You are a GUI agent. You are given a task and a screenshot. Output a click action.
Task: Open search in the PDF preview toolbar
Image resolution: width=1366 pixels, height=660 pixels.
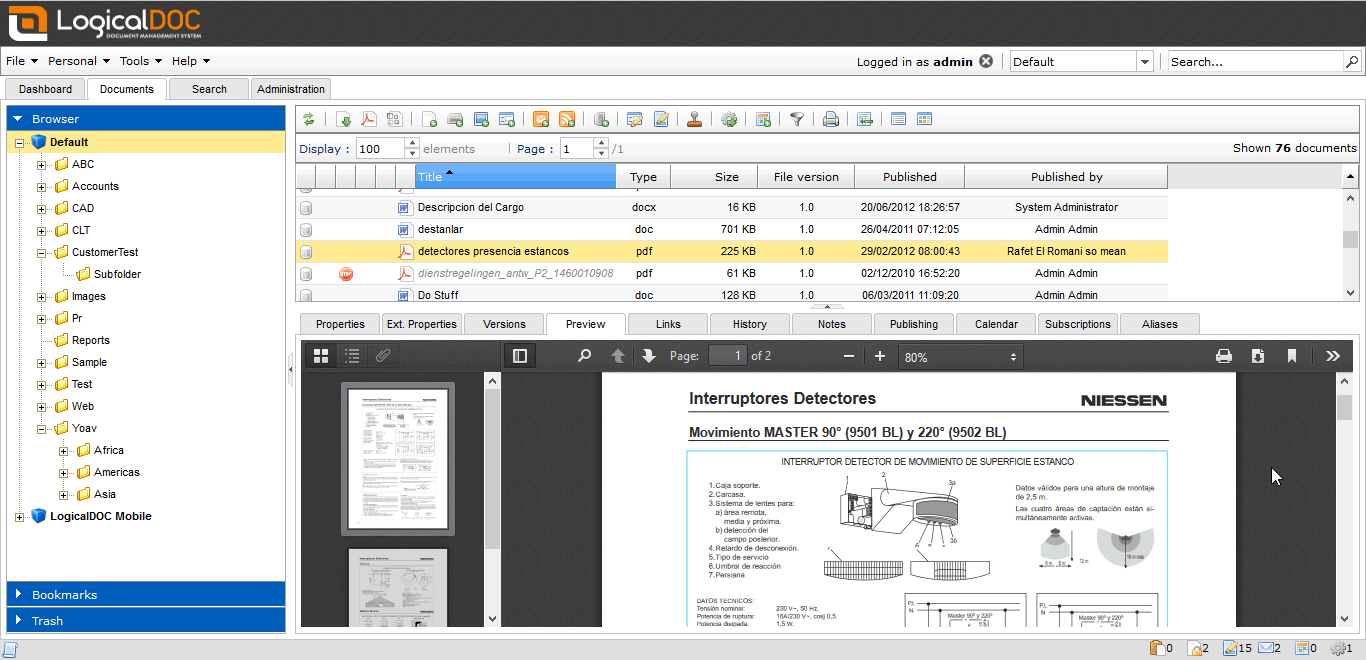584,355
